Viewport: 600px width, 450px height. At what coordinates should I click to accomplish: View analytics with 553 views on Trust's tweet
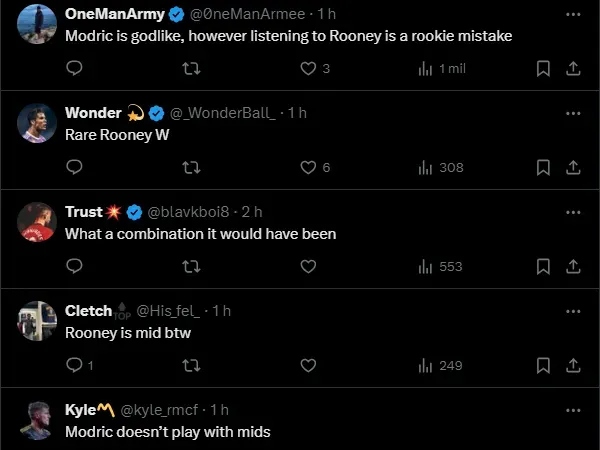click(440, 267)
